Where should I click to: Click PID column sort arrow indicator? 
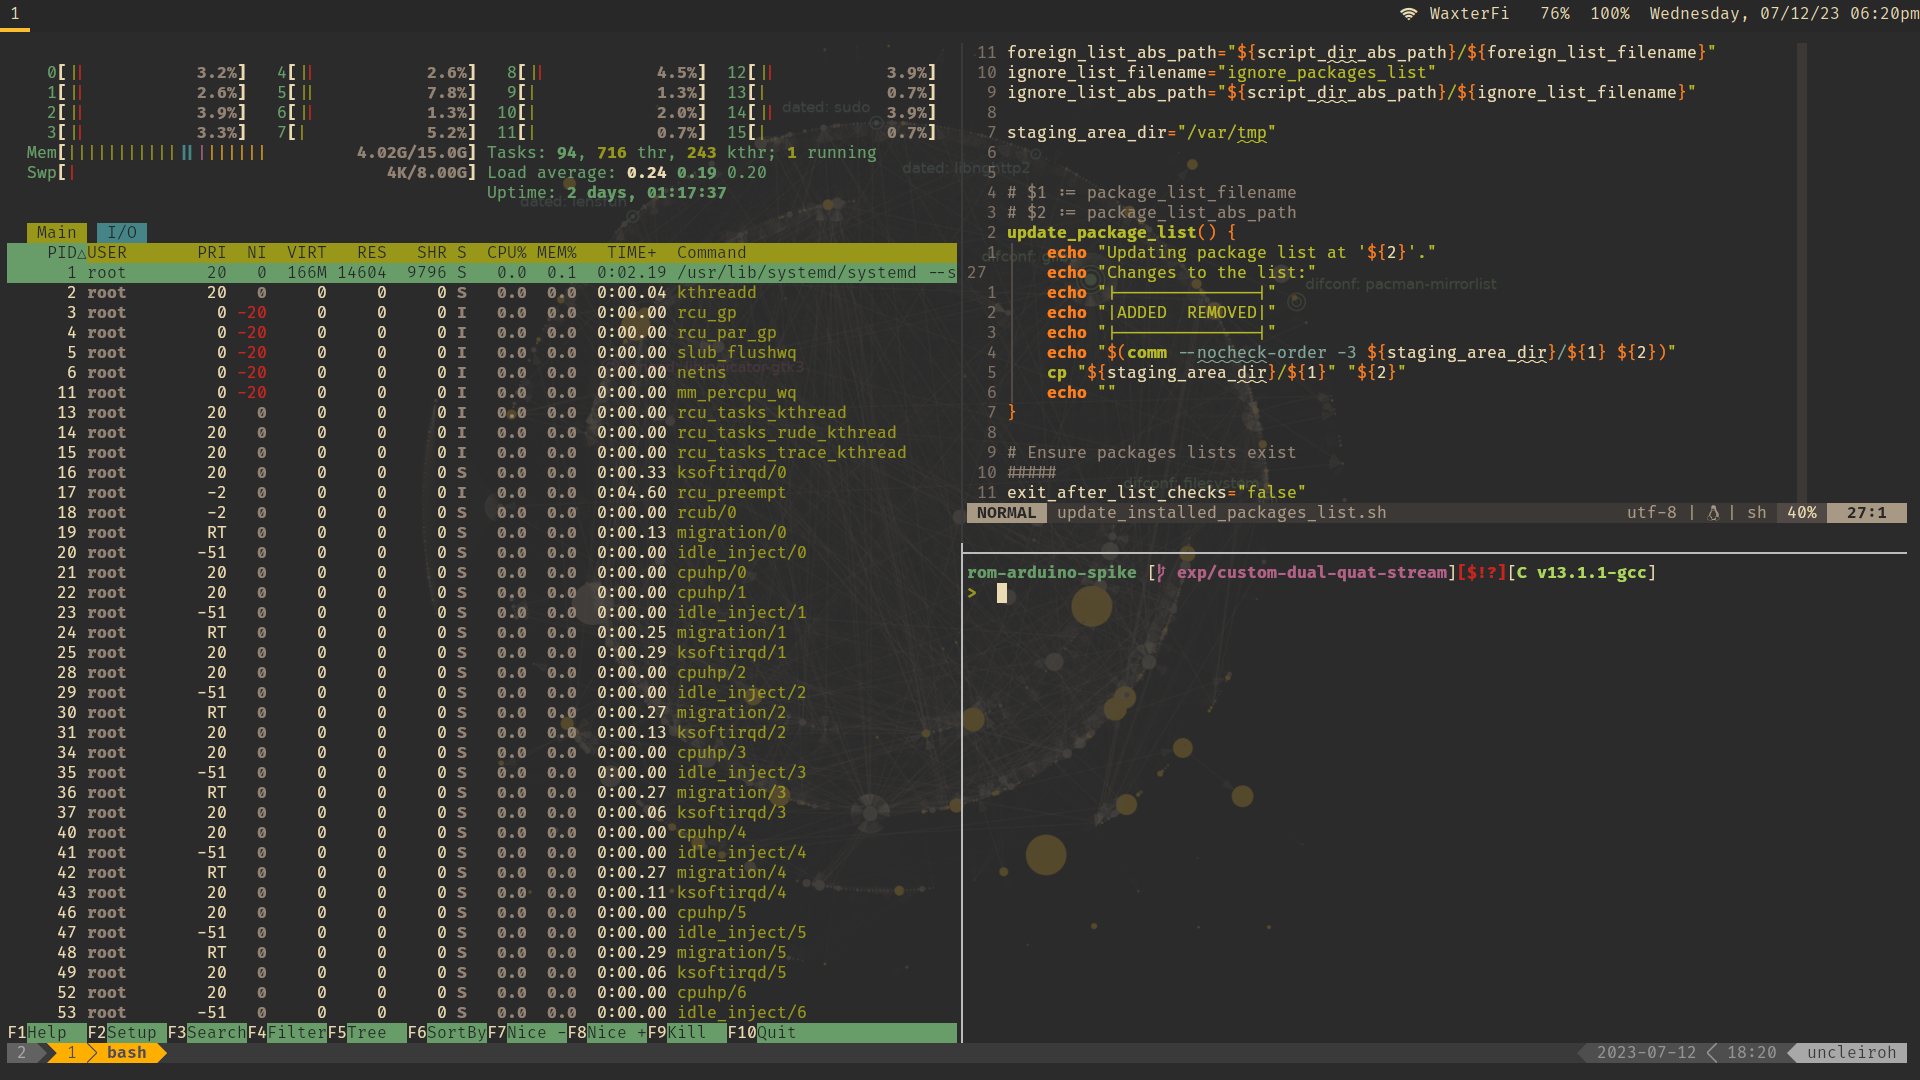(82, 253)
